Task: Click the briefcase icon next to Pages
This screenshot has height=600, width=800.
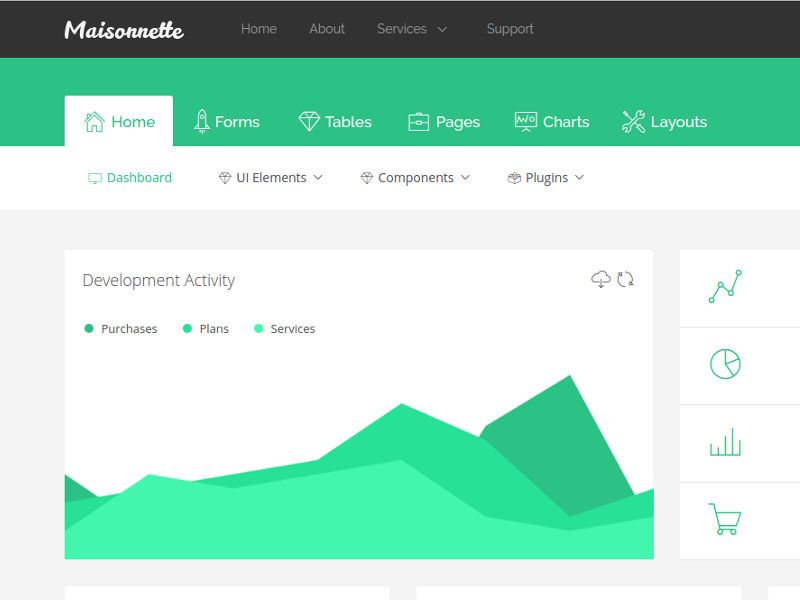Action: tap(418, 122)
